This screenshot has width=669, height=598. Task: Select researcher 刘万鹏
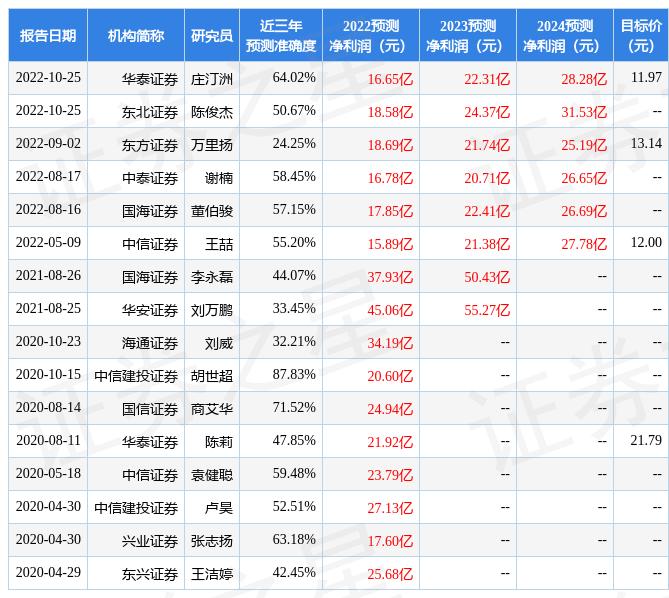(x=212, y=310)
